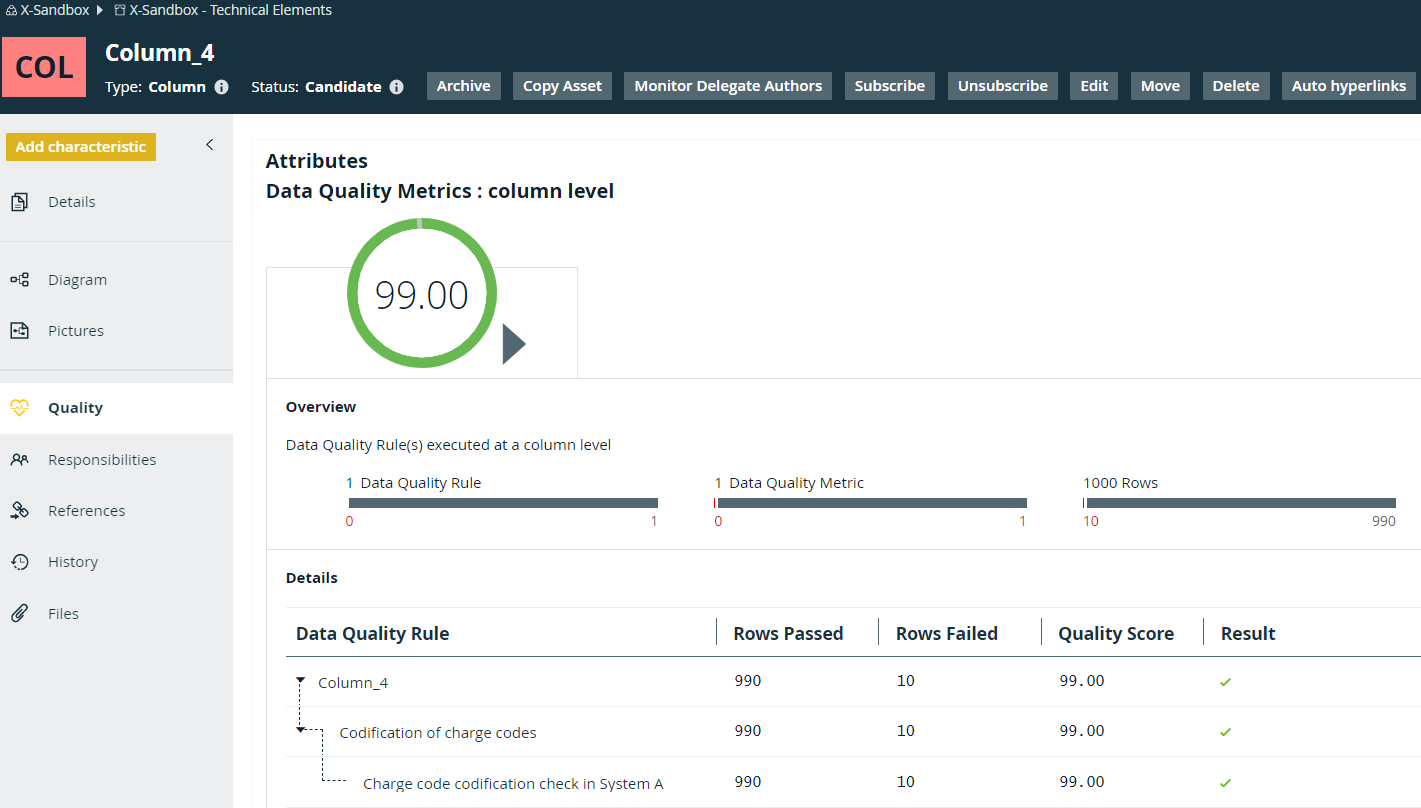Screen dimensions: 1421x808
Task: Click the Archive button
Action: point(464,86)
